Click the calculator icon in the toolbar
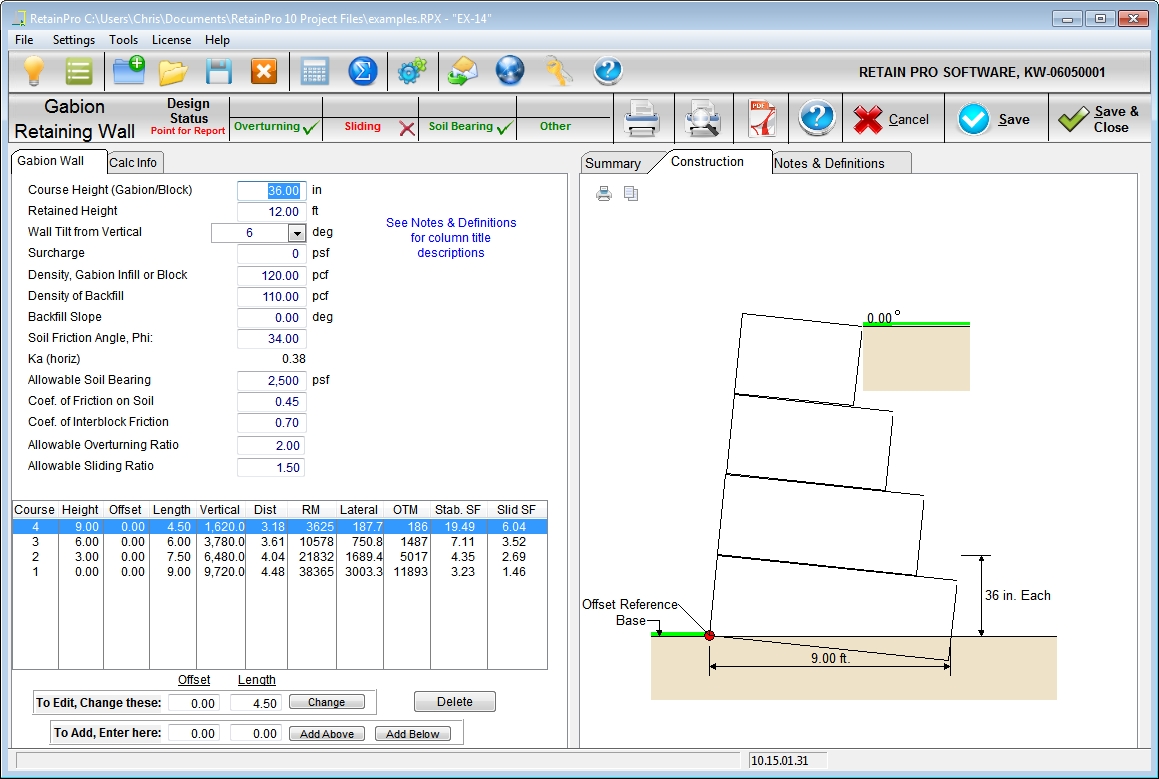 [315, 72]
